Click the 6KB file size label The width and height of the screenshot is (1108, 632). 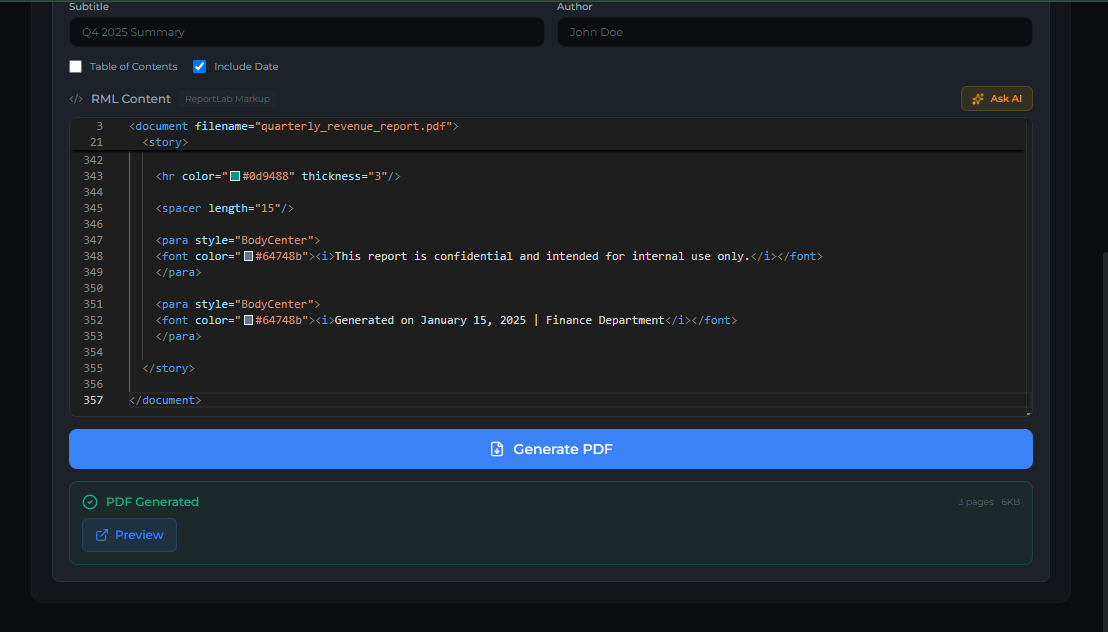click(1010, 502)
